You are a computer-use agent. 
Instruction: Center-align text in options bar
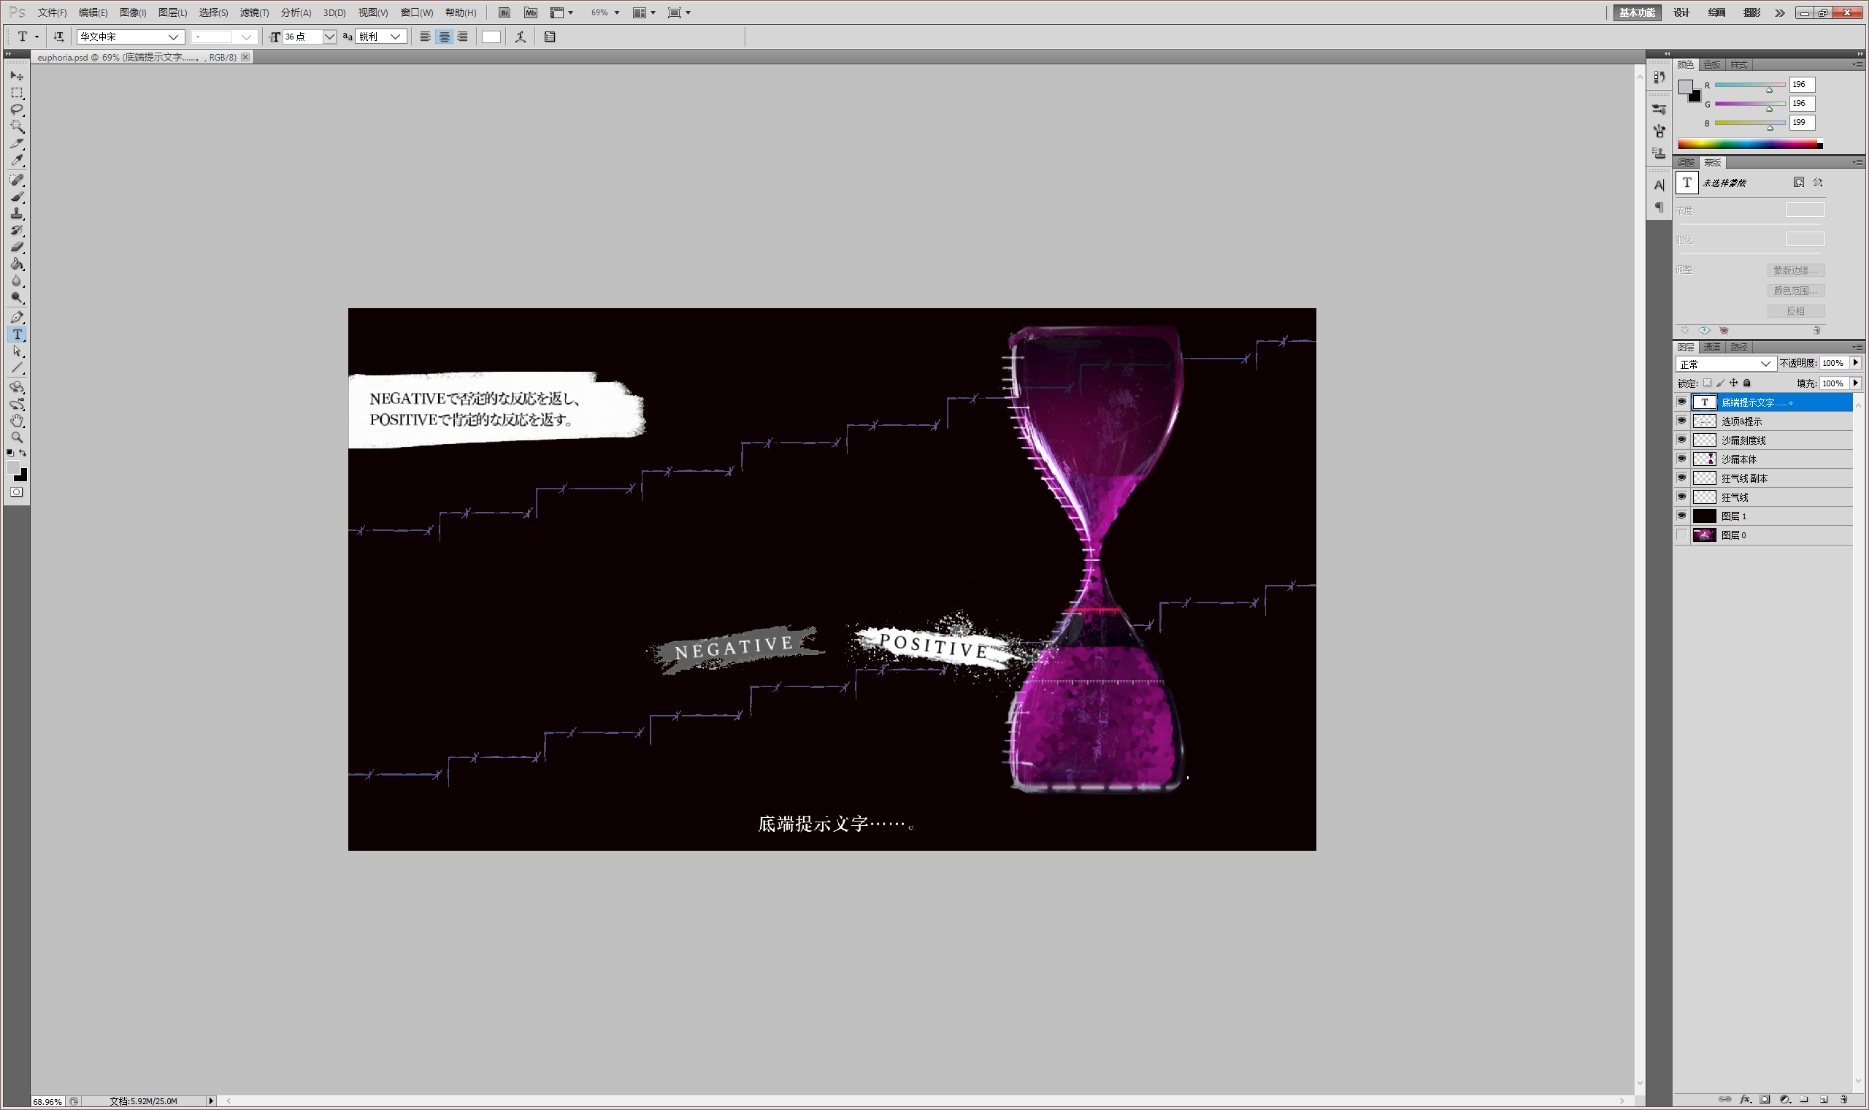tap(444, 37)
